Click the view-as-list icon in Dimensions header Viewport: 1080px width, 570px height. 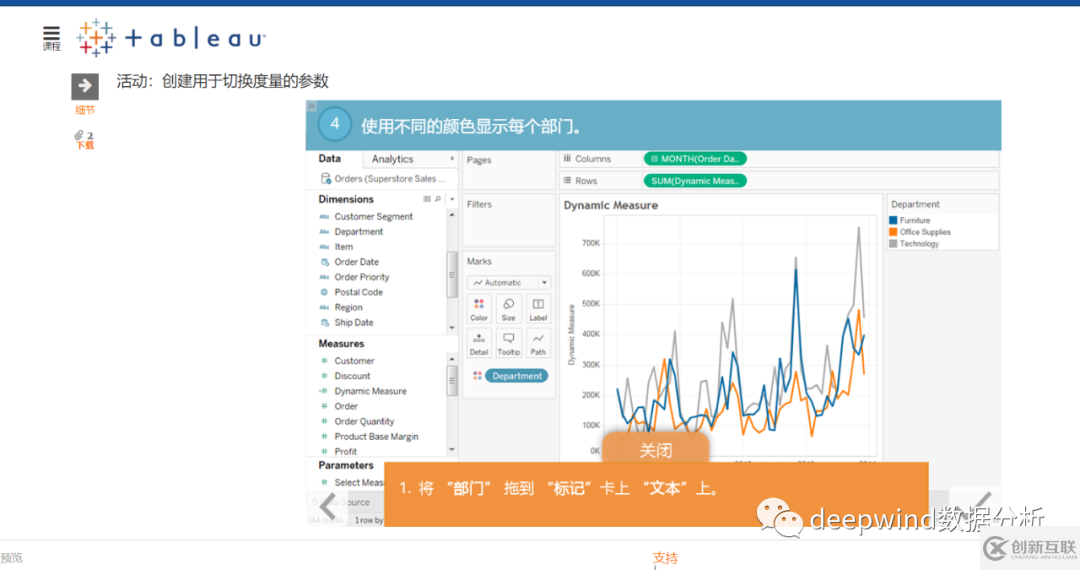click(427, 199)
